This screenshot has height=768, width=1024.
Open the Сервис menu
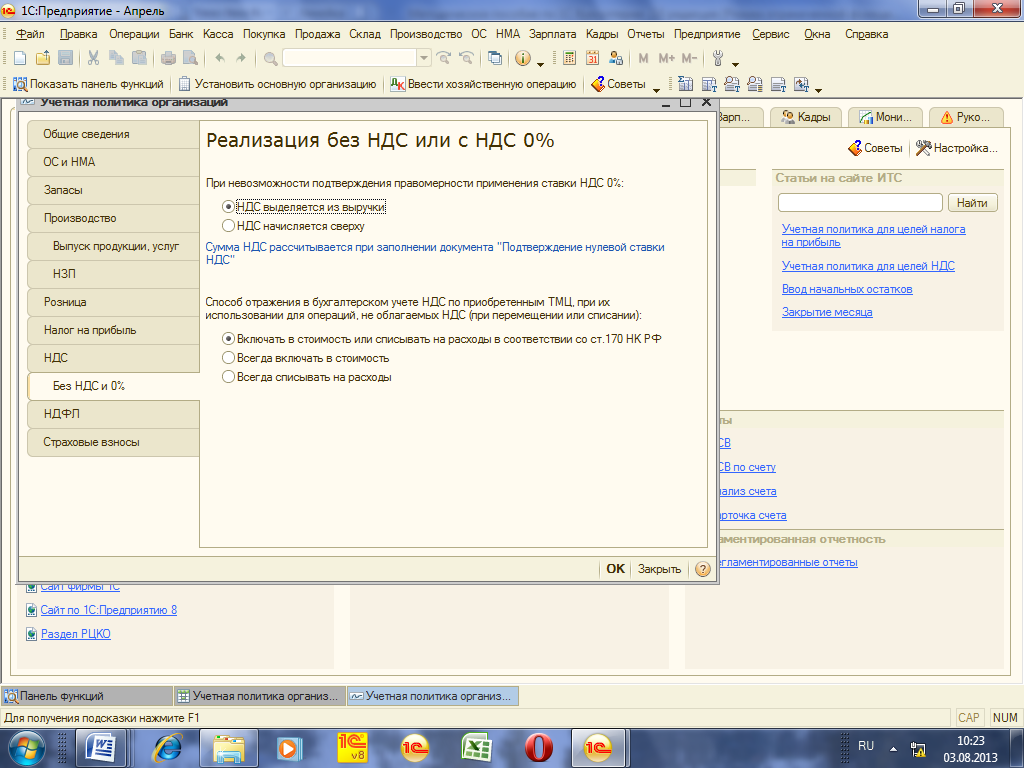pos(771,34)
